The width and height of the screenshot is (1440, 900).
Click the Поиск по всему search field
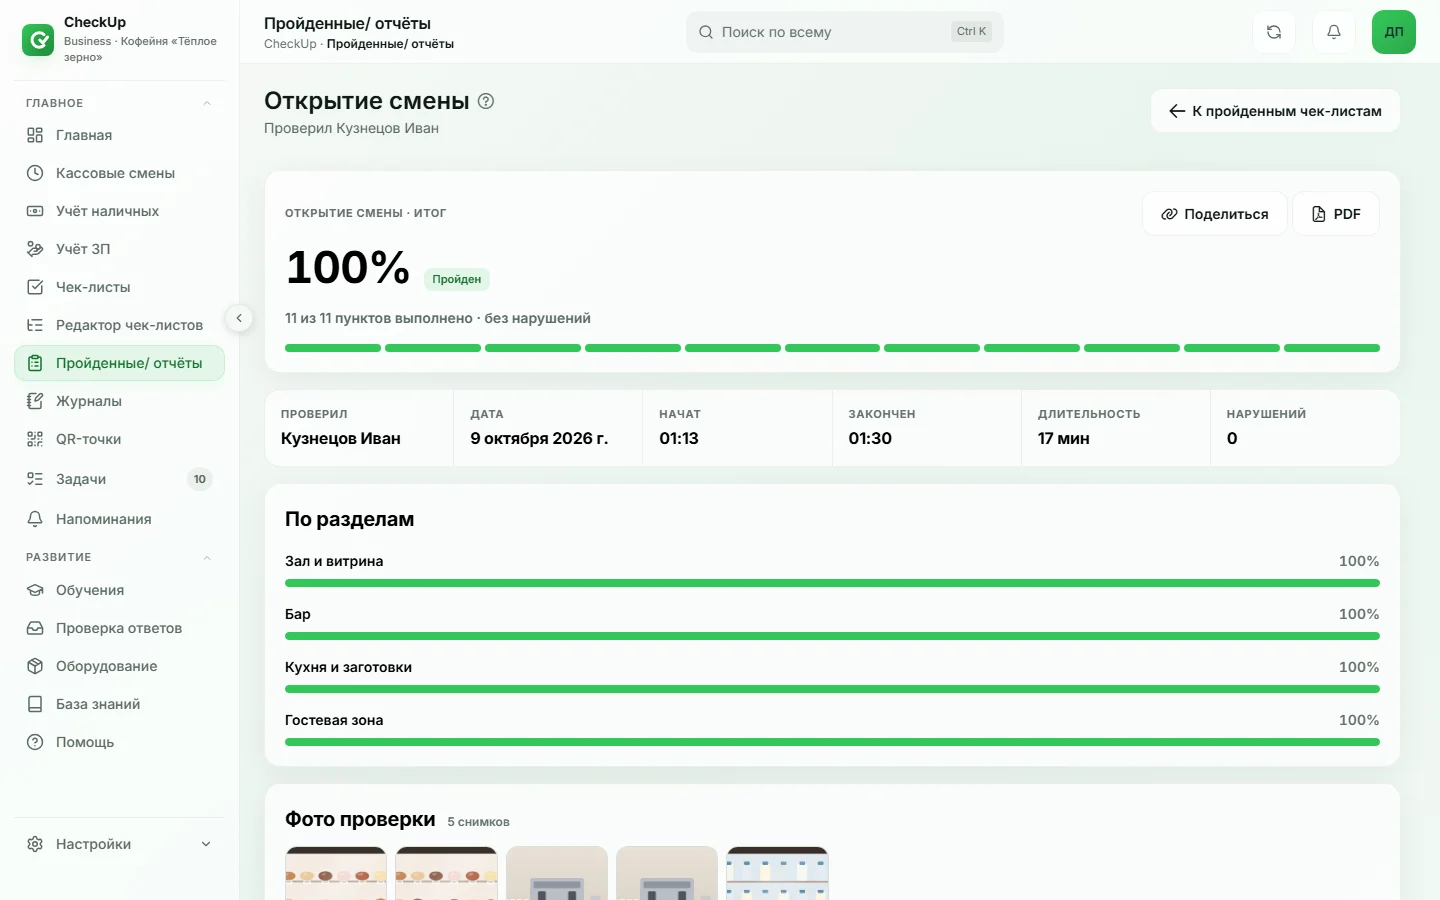844,32
